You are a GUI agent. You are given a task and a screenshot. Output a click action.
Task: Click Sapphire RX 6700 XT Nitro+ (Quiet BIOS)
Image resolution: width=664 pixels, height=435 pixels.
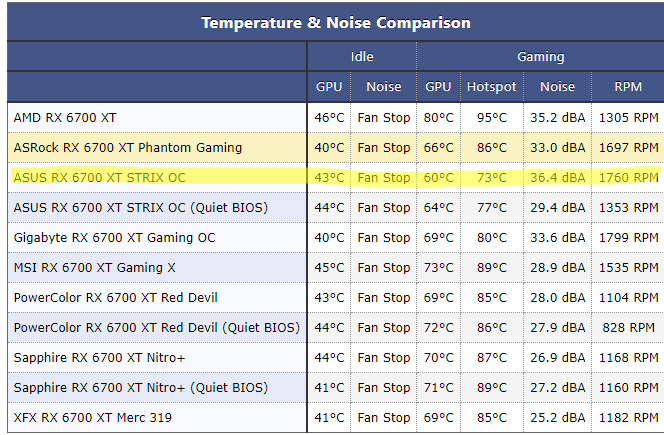click(x=140, y=387)
